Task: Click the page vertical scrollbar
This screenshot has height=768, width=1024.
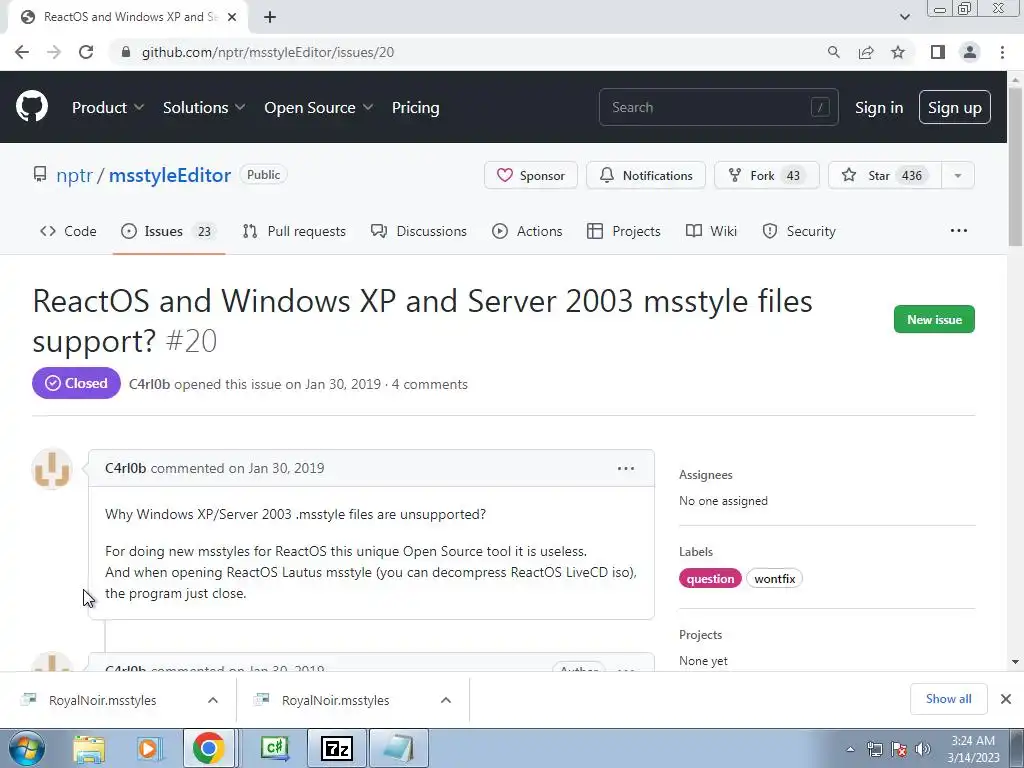Action: click(1016, 167)
